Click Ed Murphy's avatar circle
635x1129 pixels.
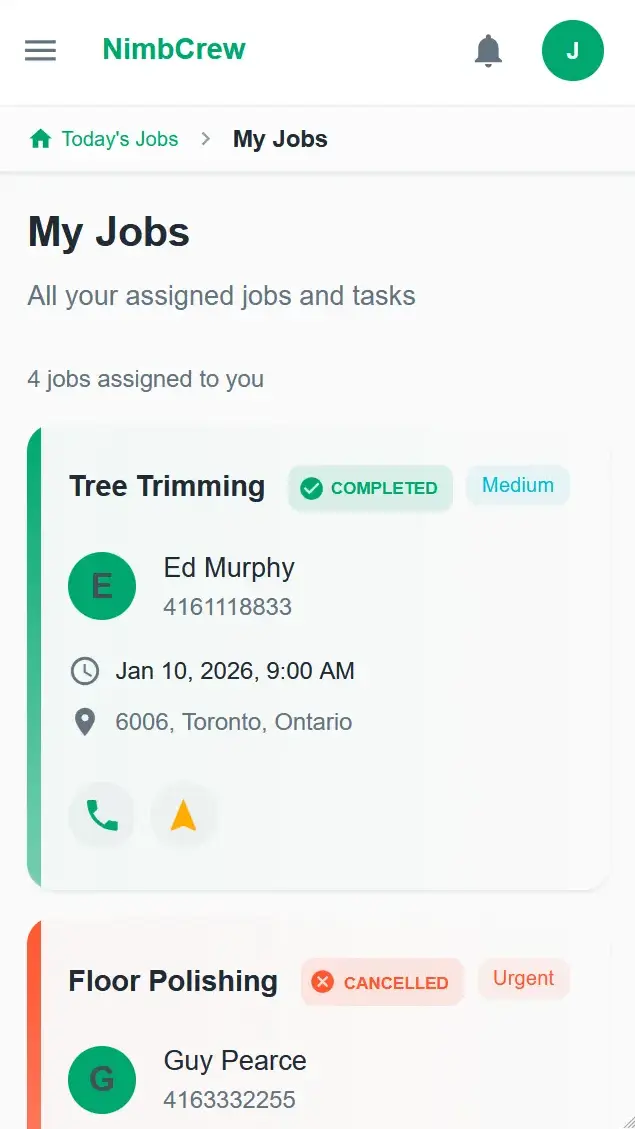(102, 586)
